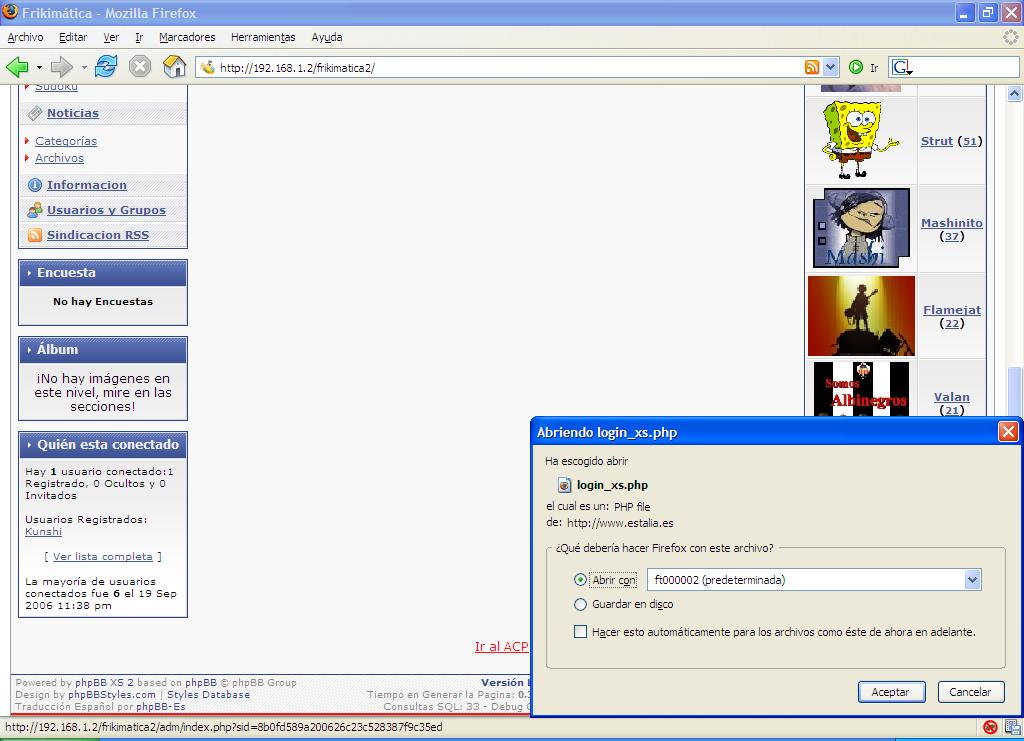This screenshot has width=1024, height=741.
Task: Collapse the Álbum panel header arrow
Action: pyautogui.click(x=29, y=350)
